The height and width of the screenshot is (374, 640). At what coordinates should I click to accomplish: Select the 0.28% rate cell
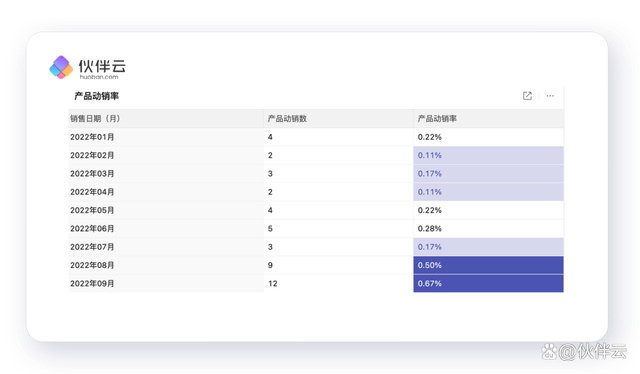coord(489,228)
